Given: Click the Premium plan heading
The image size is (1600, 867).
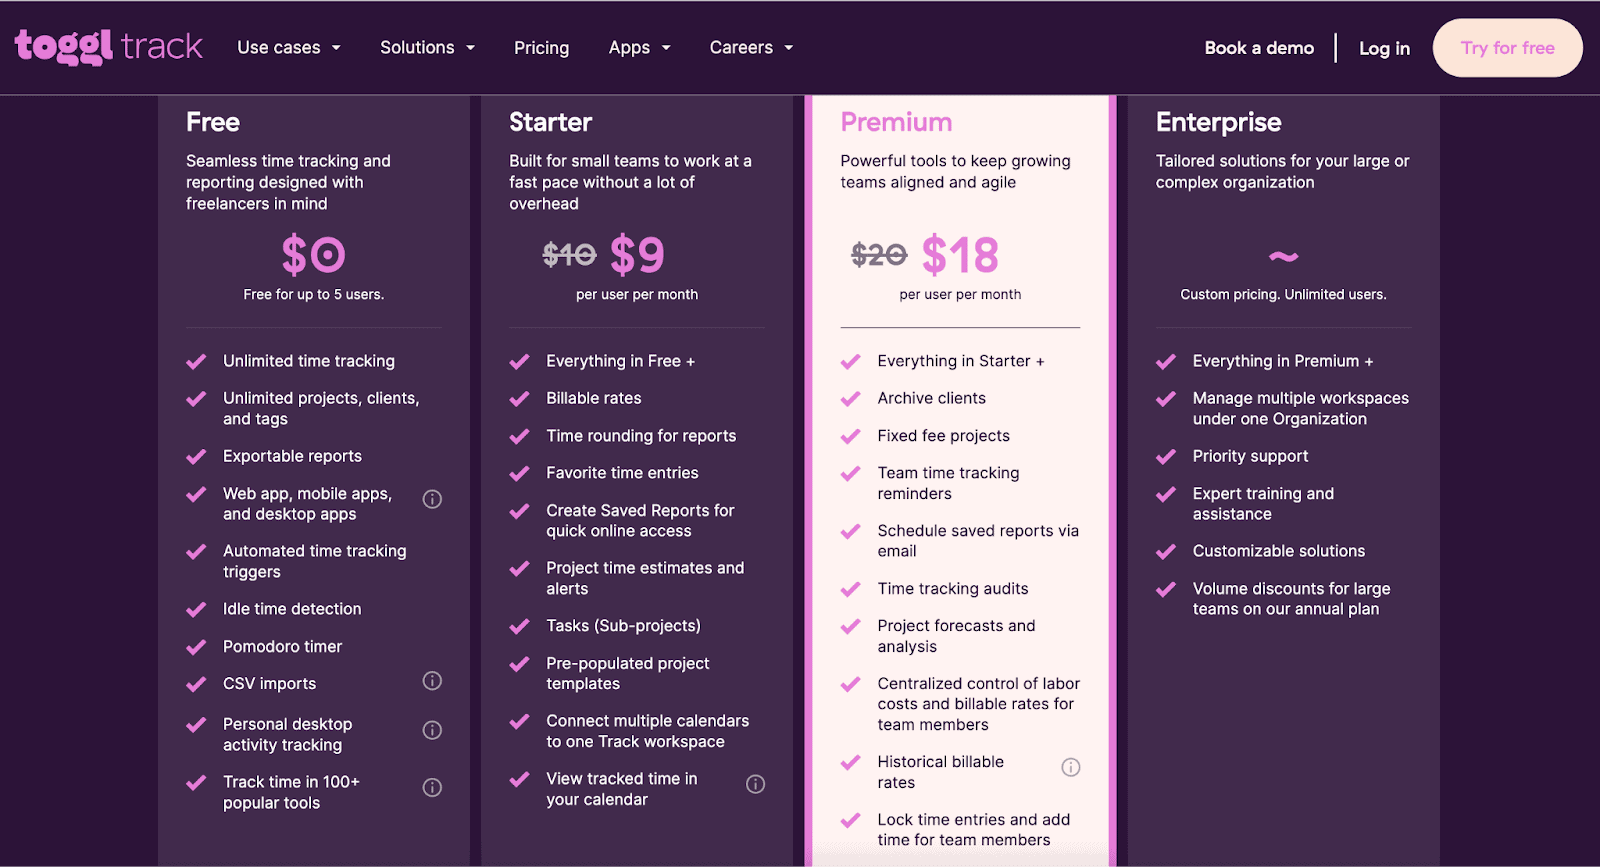Looking at the screenshot, I should click(896, 122).
